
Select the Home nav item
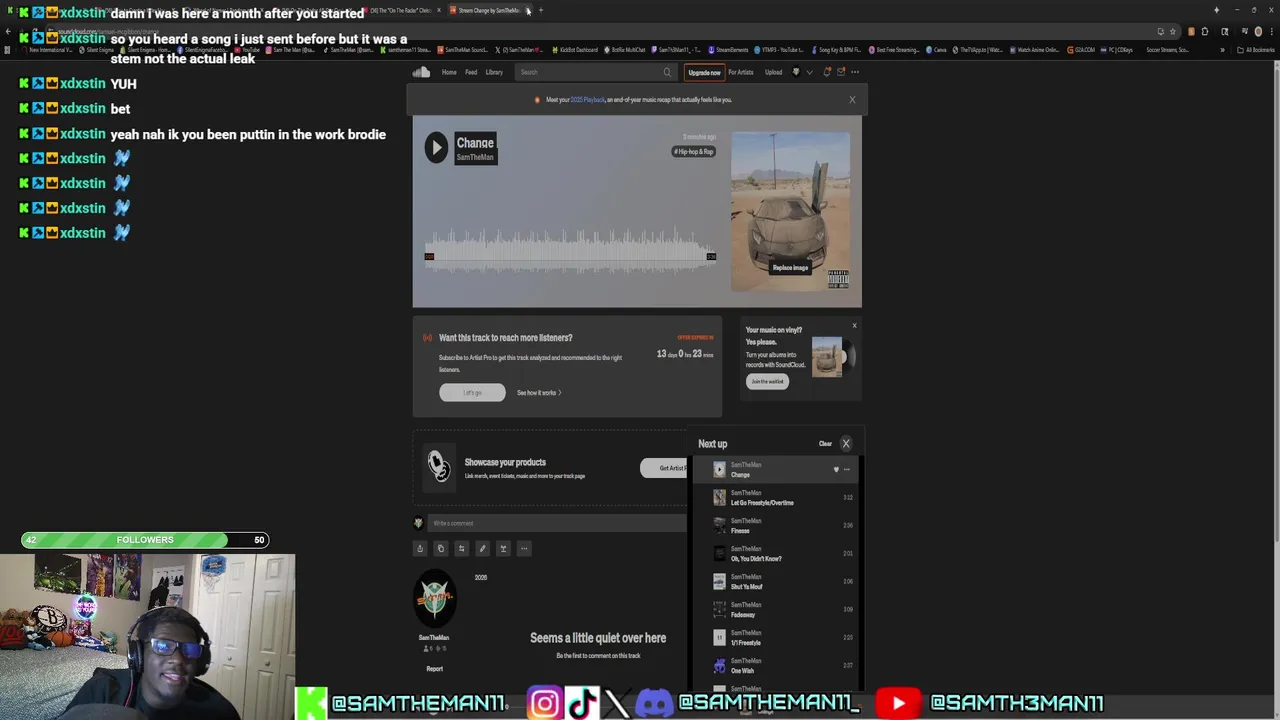pos(449,72)
